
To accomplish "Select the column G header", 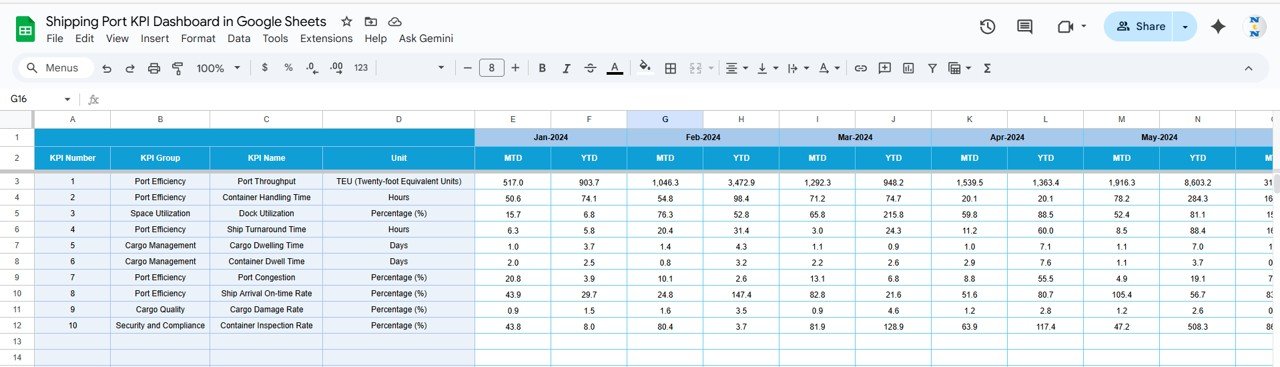I will pos(665,119).
